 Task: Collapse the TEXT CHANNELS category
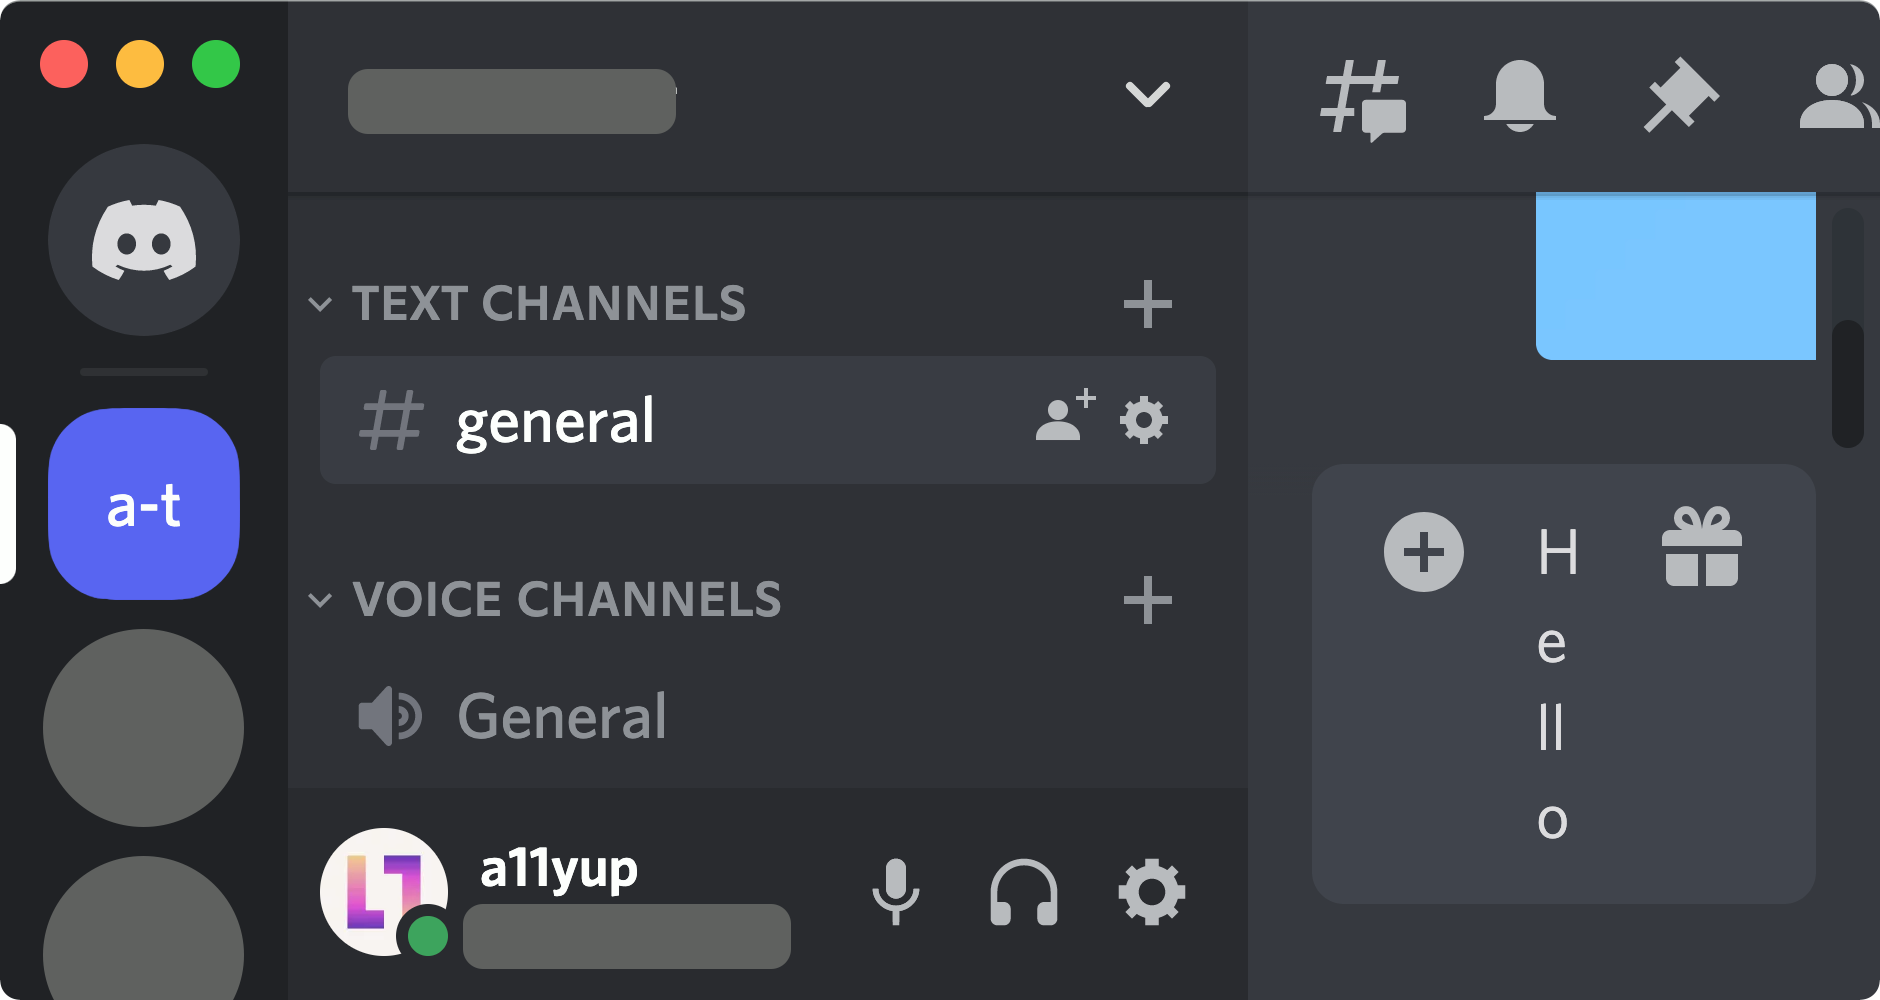point(322,303)
